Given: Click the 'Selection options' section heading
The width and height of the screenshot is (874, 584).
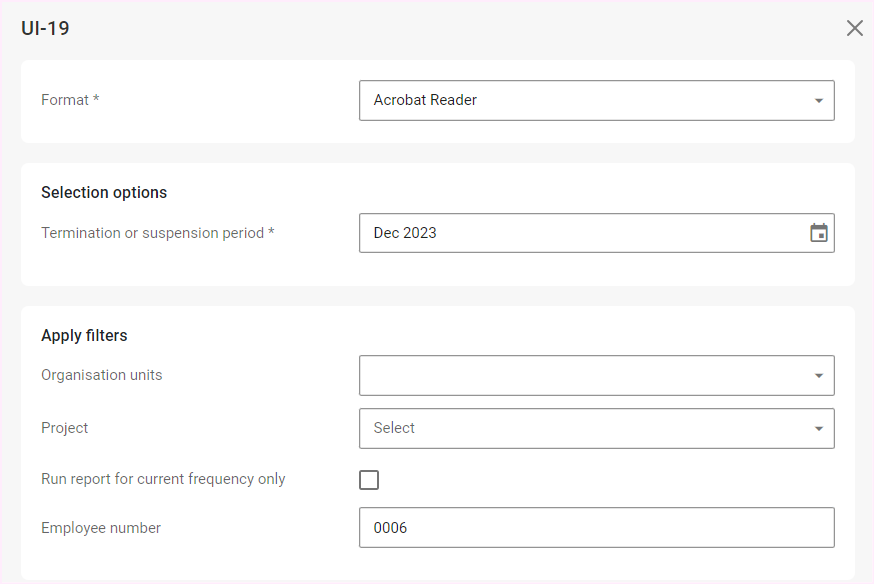Looking at the screenshot, I should [104, 192].
